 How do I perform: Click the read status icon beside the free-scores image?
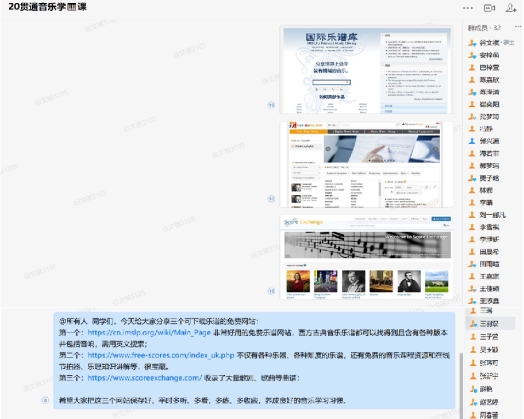point(271,199)
